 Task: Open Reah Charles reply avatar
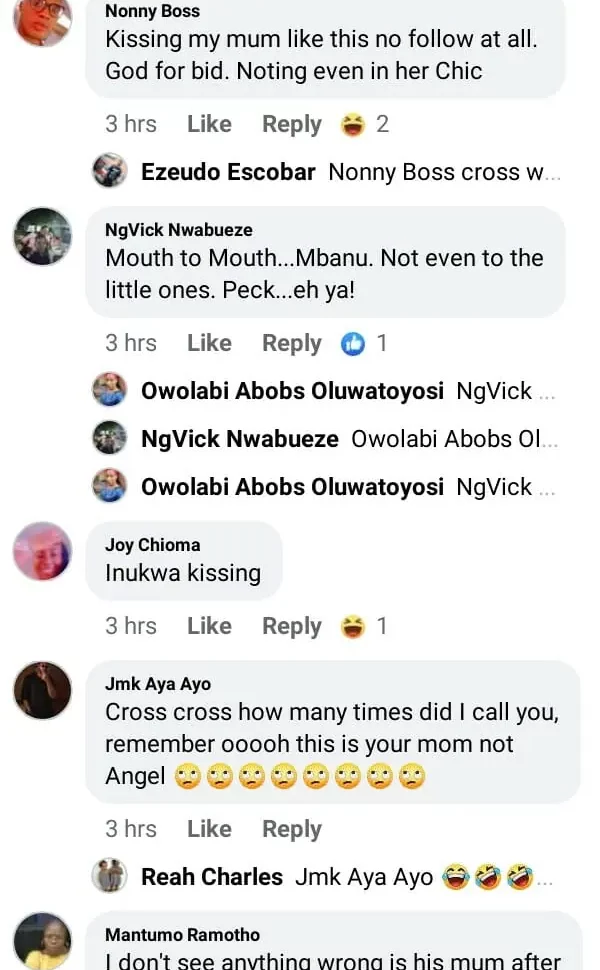109,877
